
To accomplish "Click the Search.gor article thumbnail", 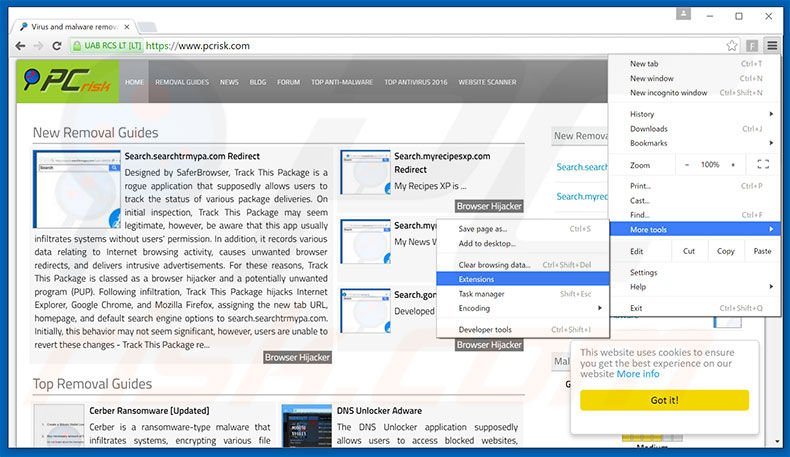I will point(365,311).
